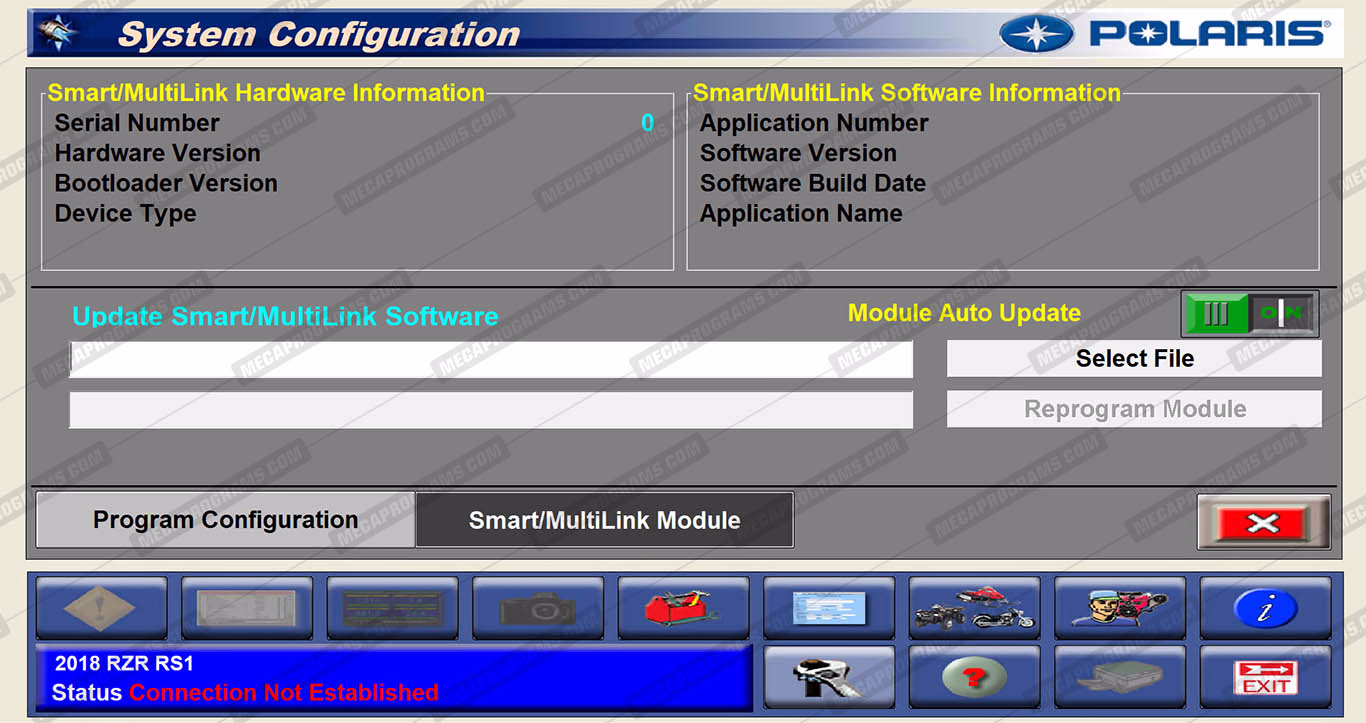This screenshot has width=1366, height=723.
Task: Click the Polaris logo in the header
Action: coord(1164,34)
